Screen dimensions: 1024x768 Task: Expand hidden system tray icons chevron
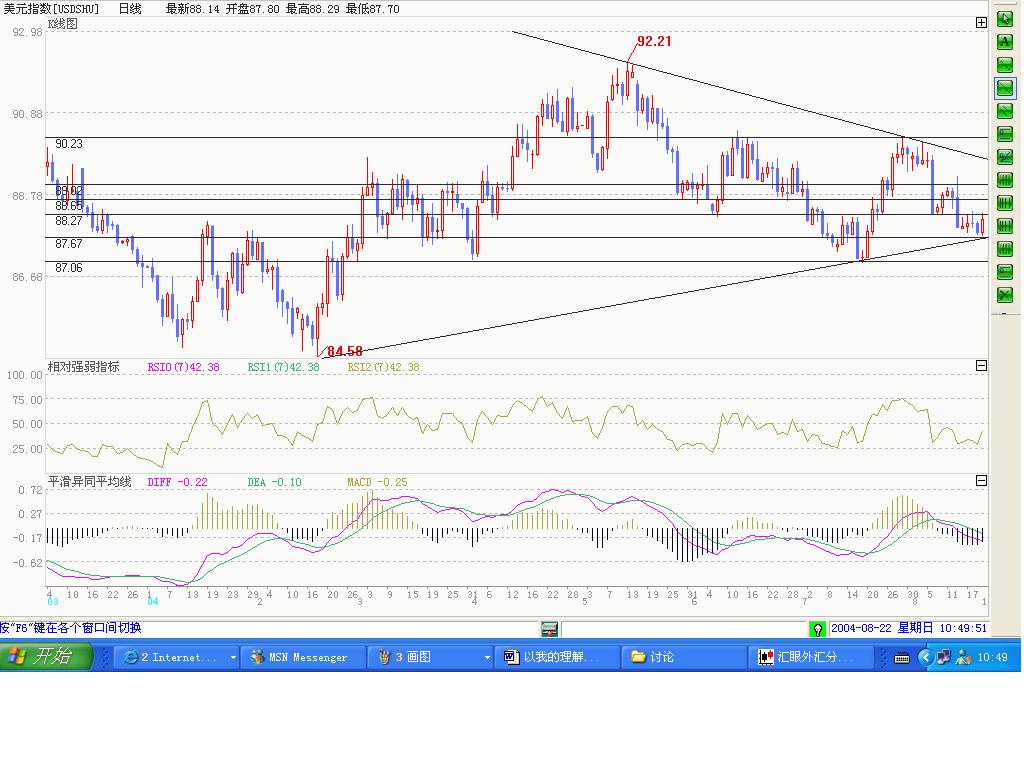[x=925, y=657]
